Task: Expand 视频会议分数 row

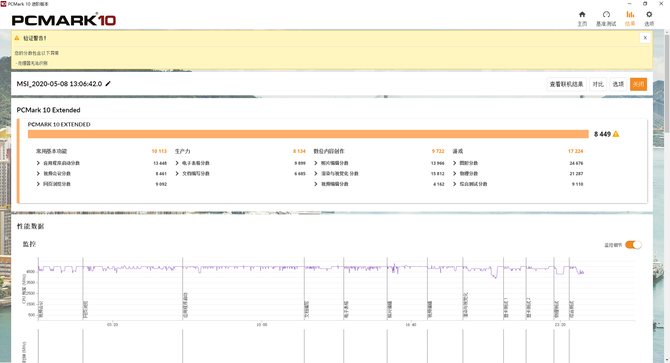Action: [38, 173]
